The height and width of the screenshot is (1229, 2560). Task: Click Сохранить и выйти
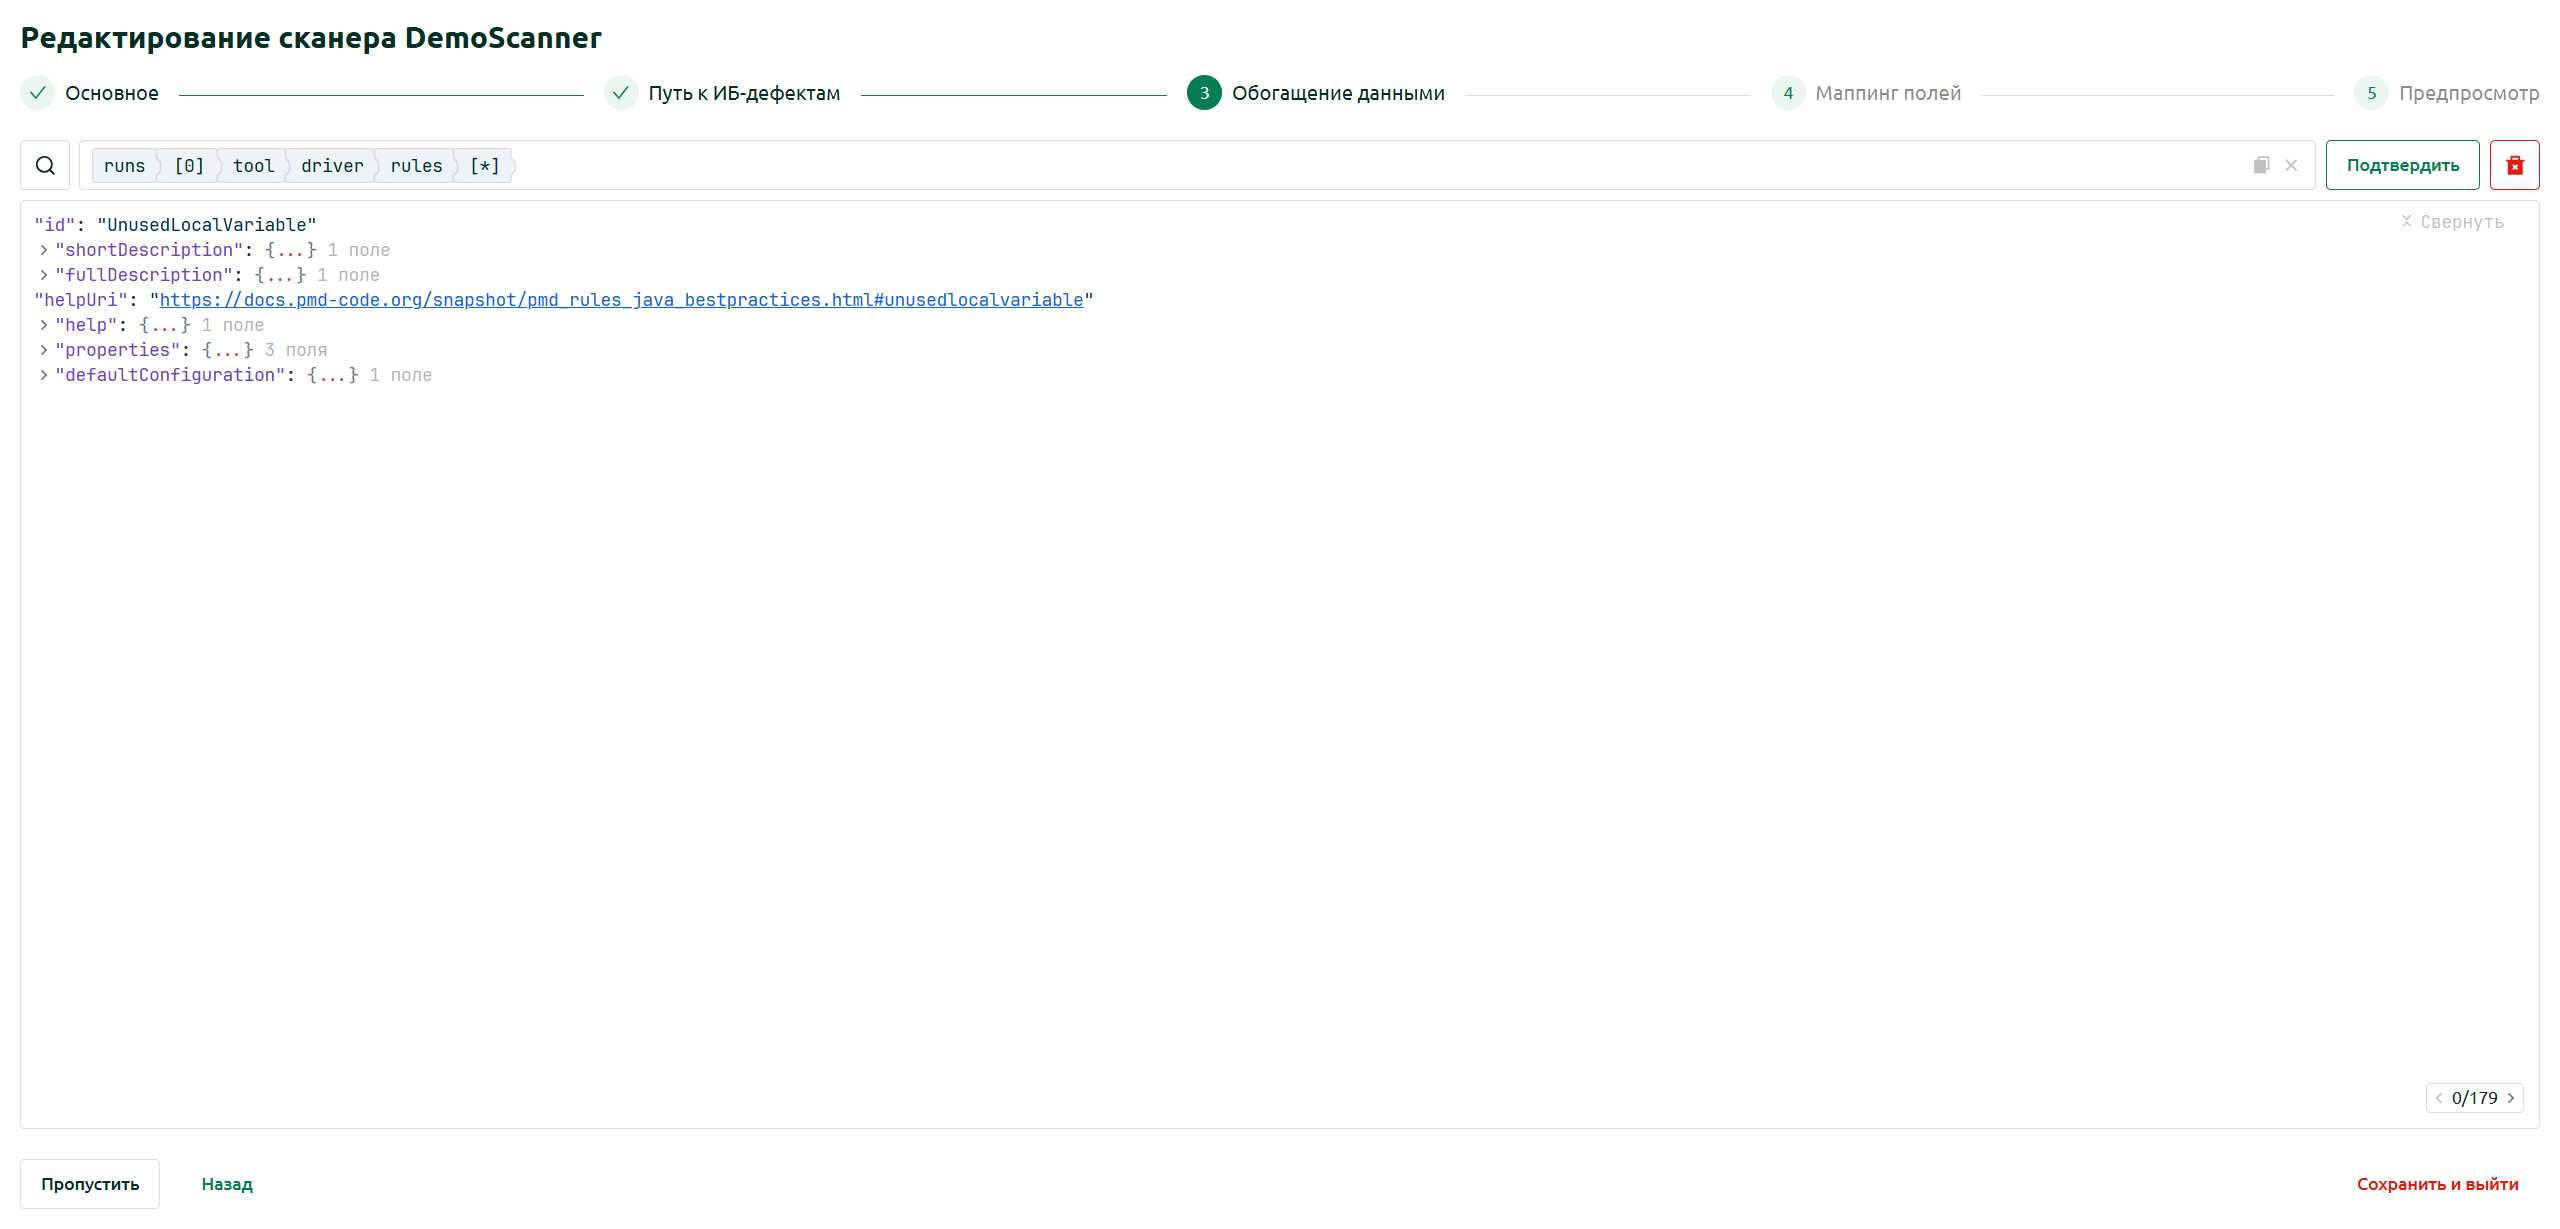(2437, 1184)
